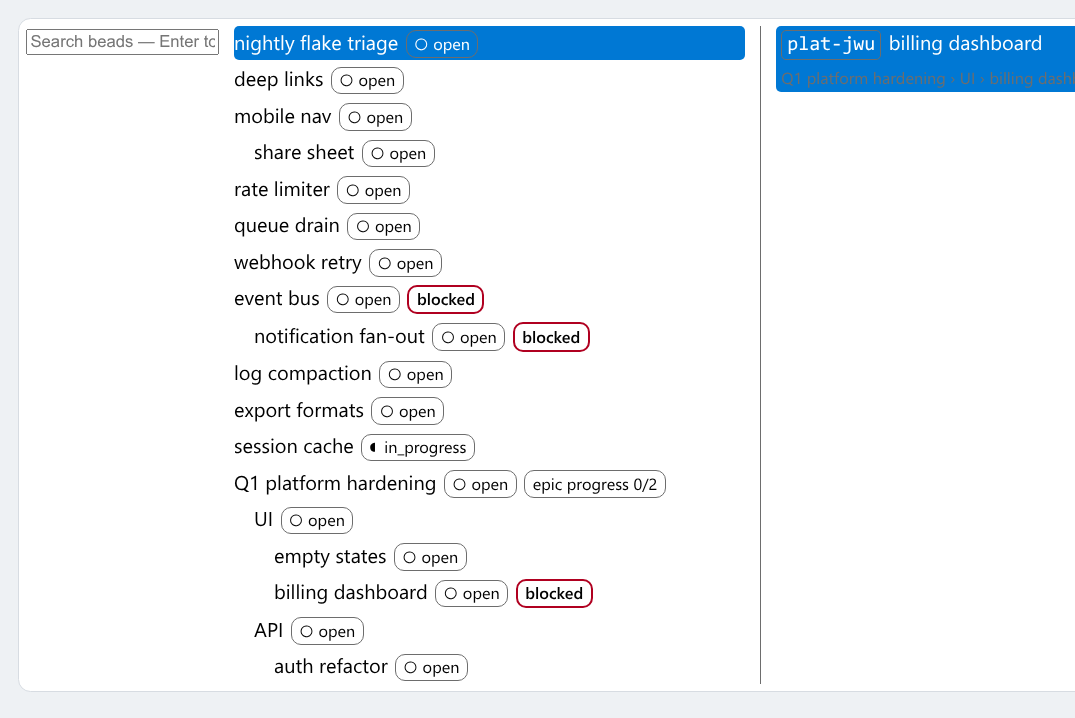Click the in_progress status badge on session cache
This screenshot has height=718, width=1075.
(x=418, y=448)
